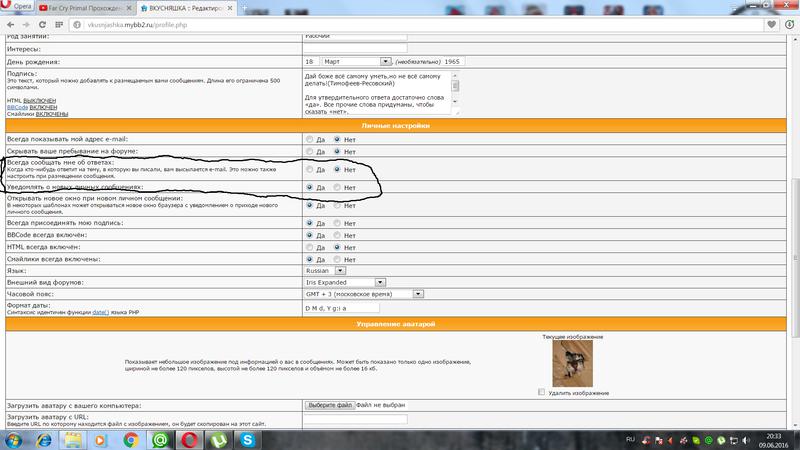
Task: Click the Windows Start button
Action: pos(17,440)
